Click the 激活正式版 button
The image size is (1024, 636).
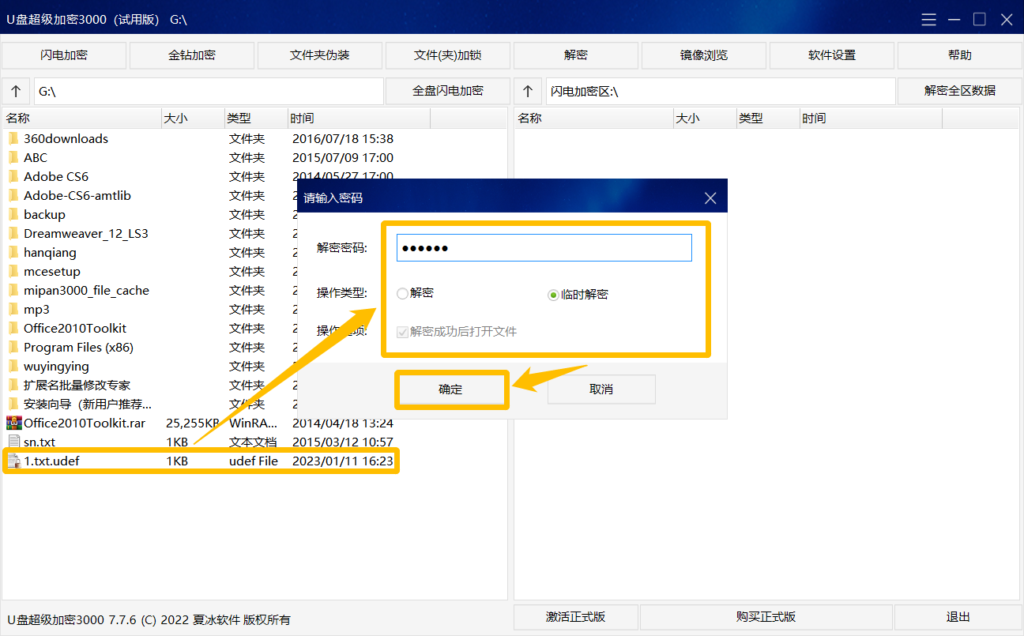pyautogui.click(x=576, y=616)
